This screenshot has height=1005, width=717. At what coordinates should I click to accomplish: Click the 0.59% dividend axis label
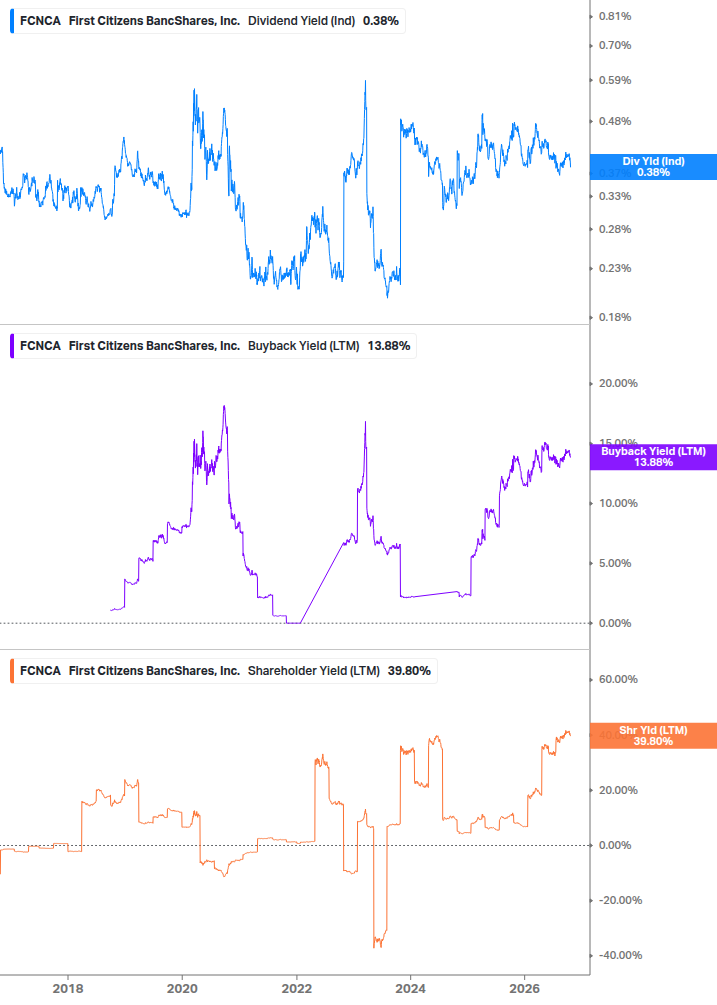click(x=615, y=80)
